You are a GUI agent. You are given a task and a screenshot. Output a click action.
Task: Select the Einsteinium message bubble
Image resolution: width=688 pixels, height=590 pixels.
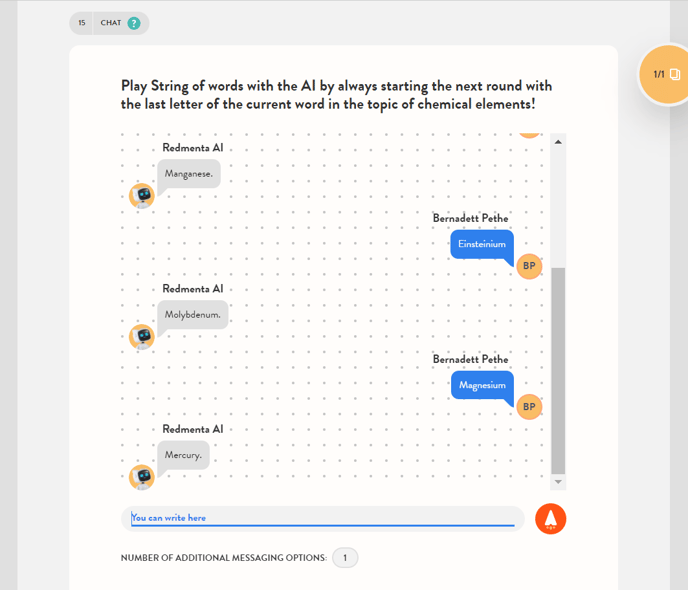pos(481,244)
